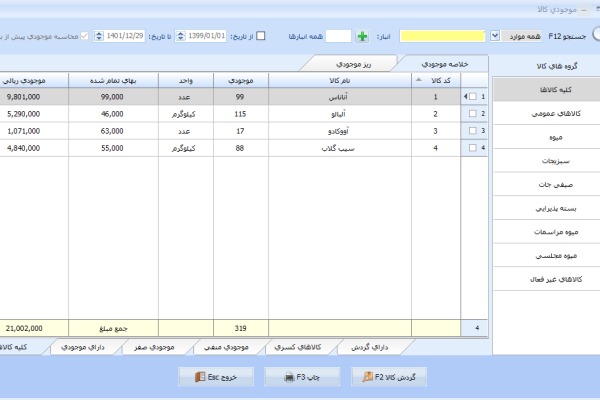Select the سیب گلاب product name cell
600x400 pixels.
point(340,148)
